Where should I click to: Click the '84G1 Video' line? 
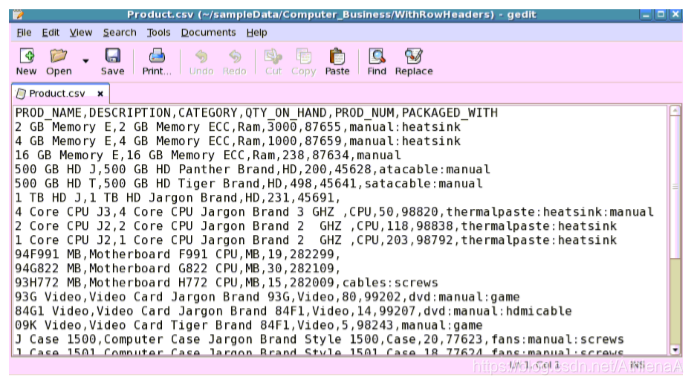(293, 311)
